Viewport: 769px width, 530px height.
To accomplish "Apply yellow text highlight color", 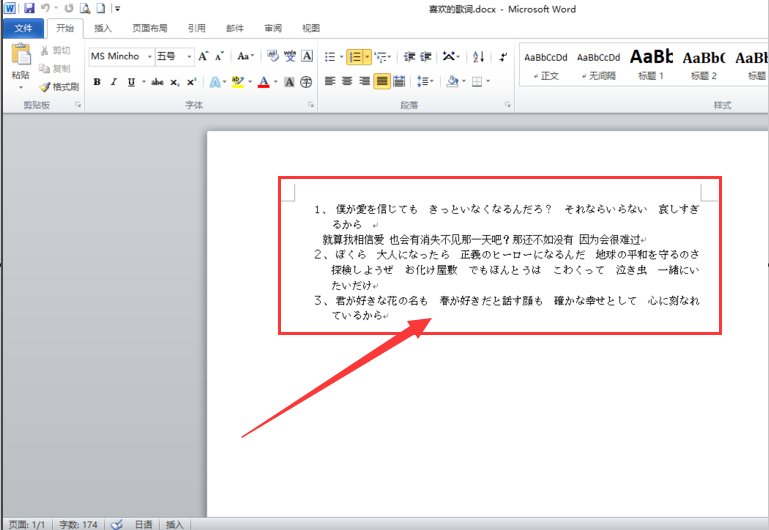I will (x=238, y=82).
